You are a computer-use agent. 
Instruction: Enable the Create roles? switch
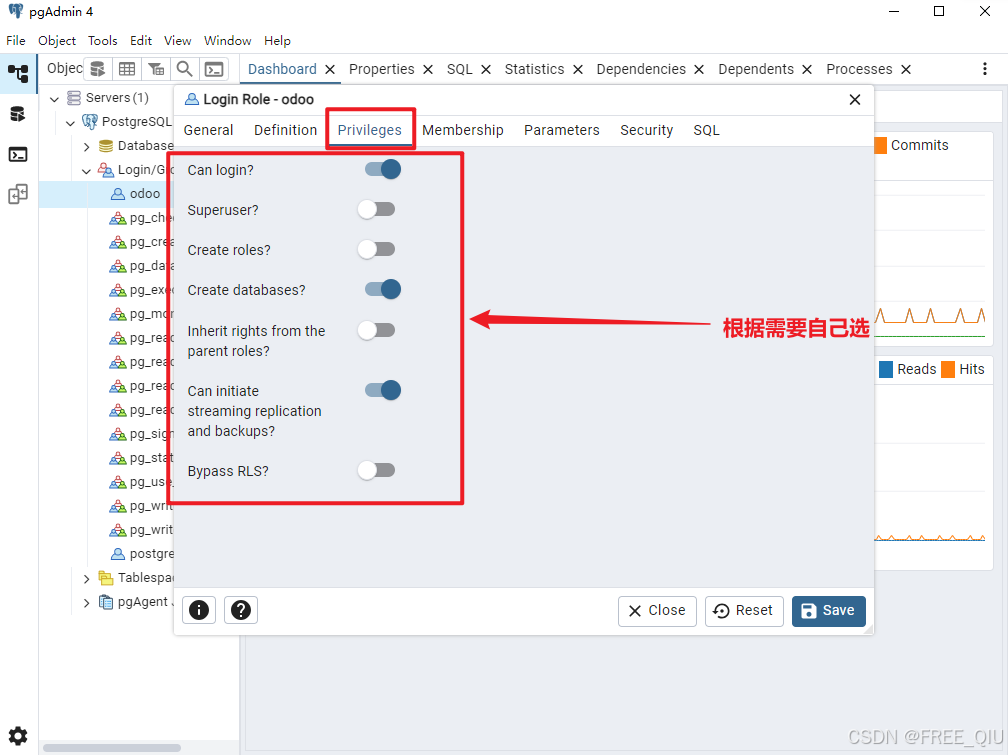377,249
